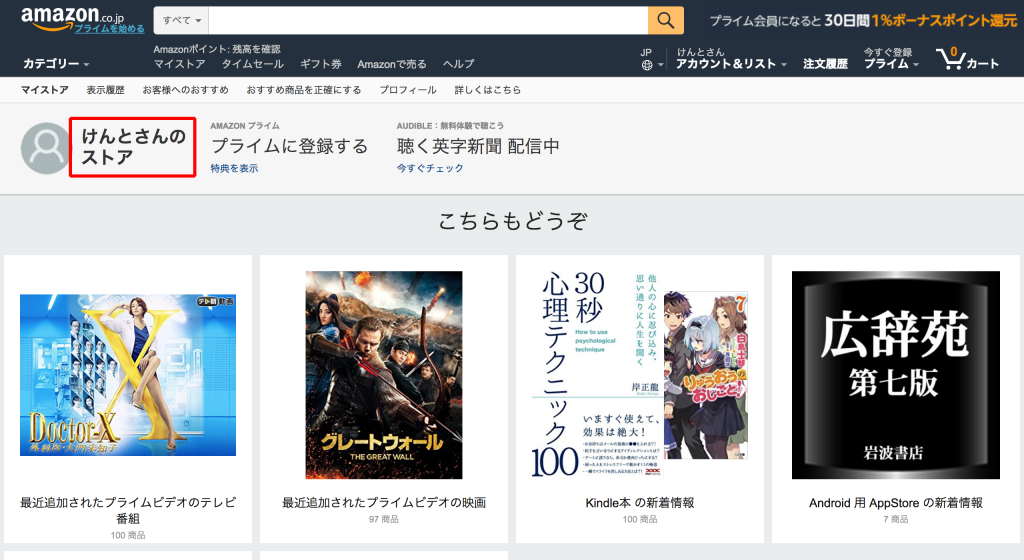Click Amazonポイント: 残高を確認 link

coord(217,49)
